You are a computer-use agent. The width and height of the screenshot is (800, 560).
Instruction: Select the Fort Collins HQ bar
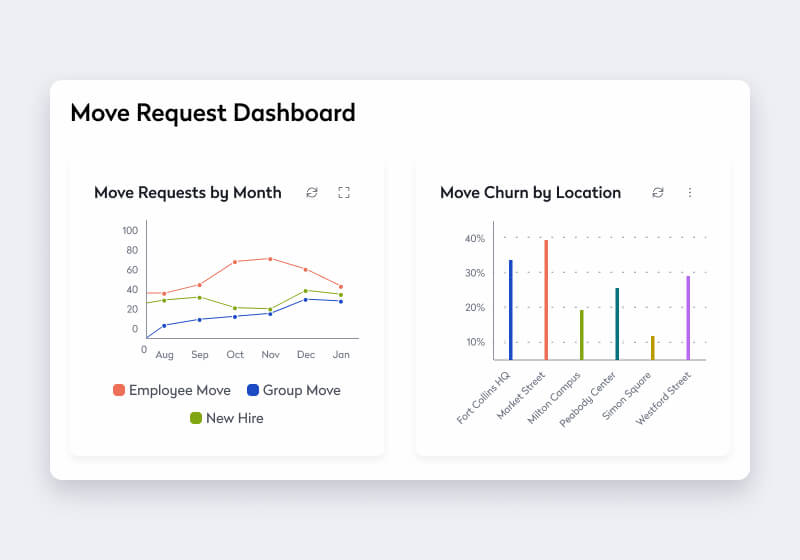click(x=511, y=310)
